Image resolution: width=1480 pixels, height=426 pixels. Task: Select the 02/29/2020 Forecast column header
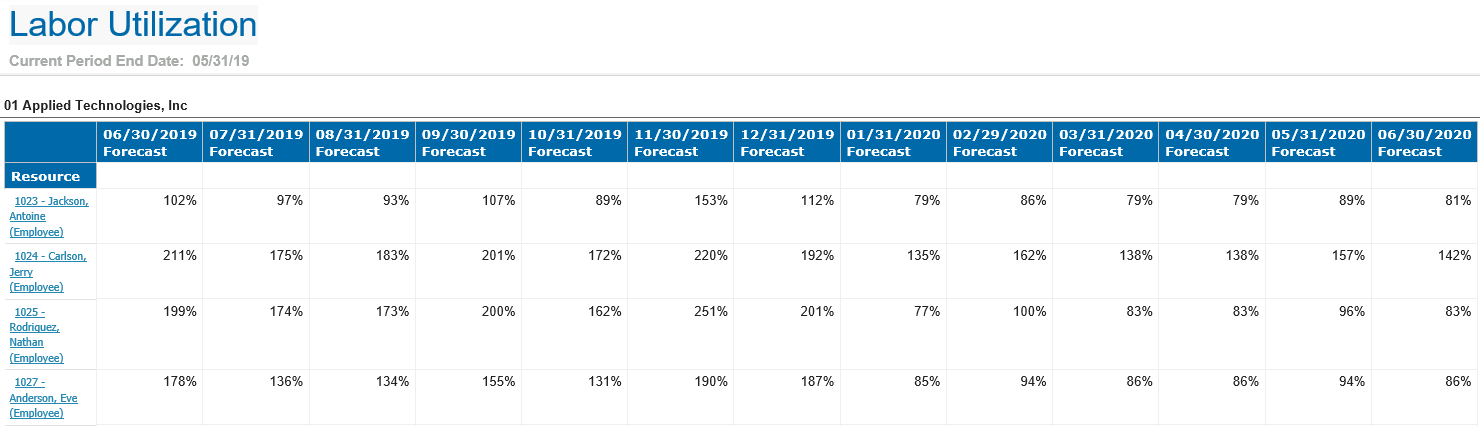pos(999,142)
